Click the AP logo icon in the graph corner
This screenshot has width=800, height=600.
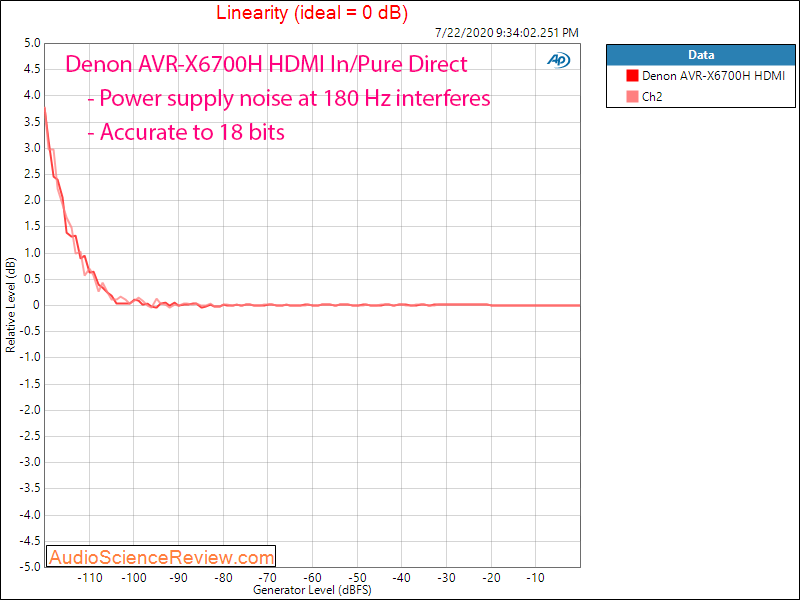click(x=559, y=60)
